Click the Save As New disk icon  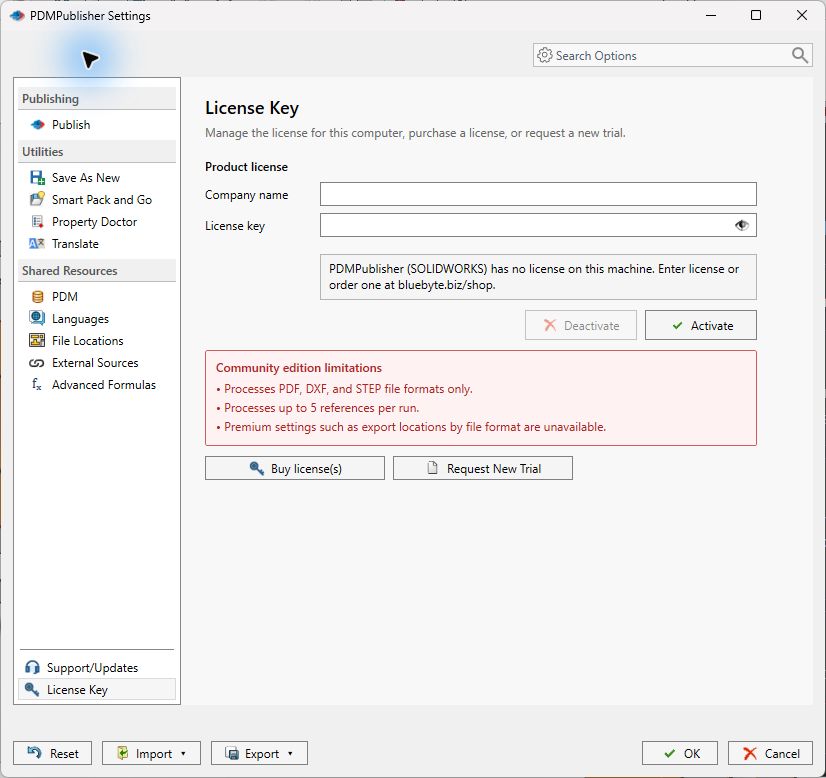pyautogui.click(x=37, y=178)
